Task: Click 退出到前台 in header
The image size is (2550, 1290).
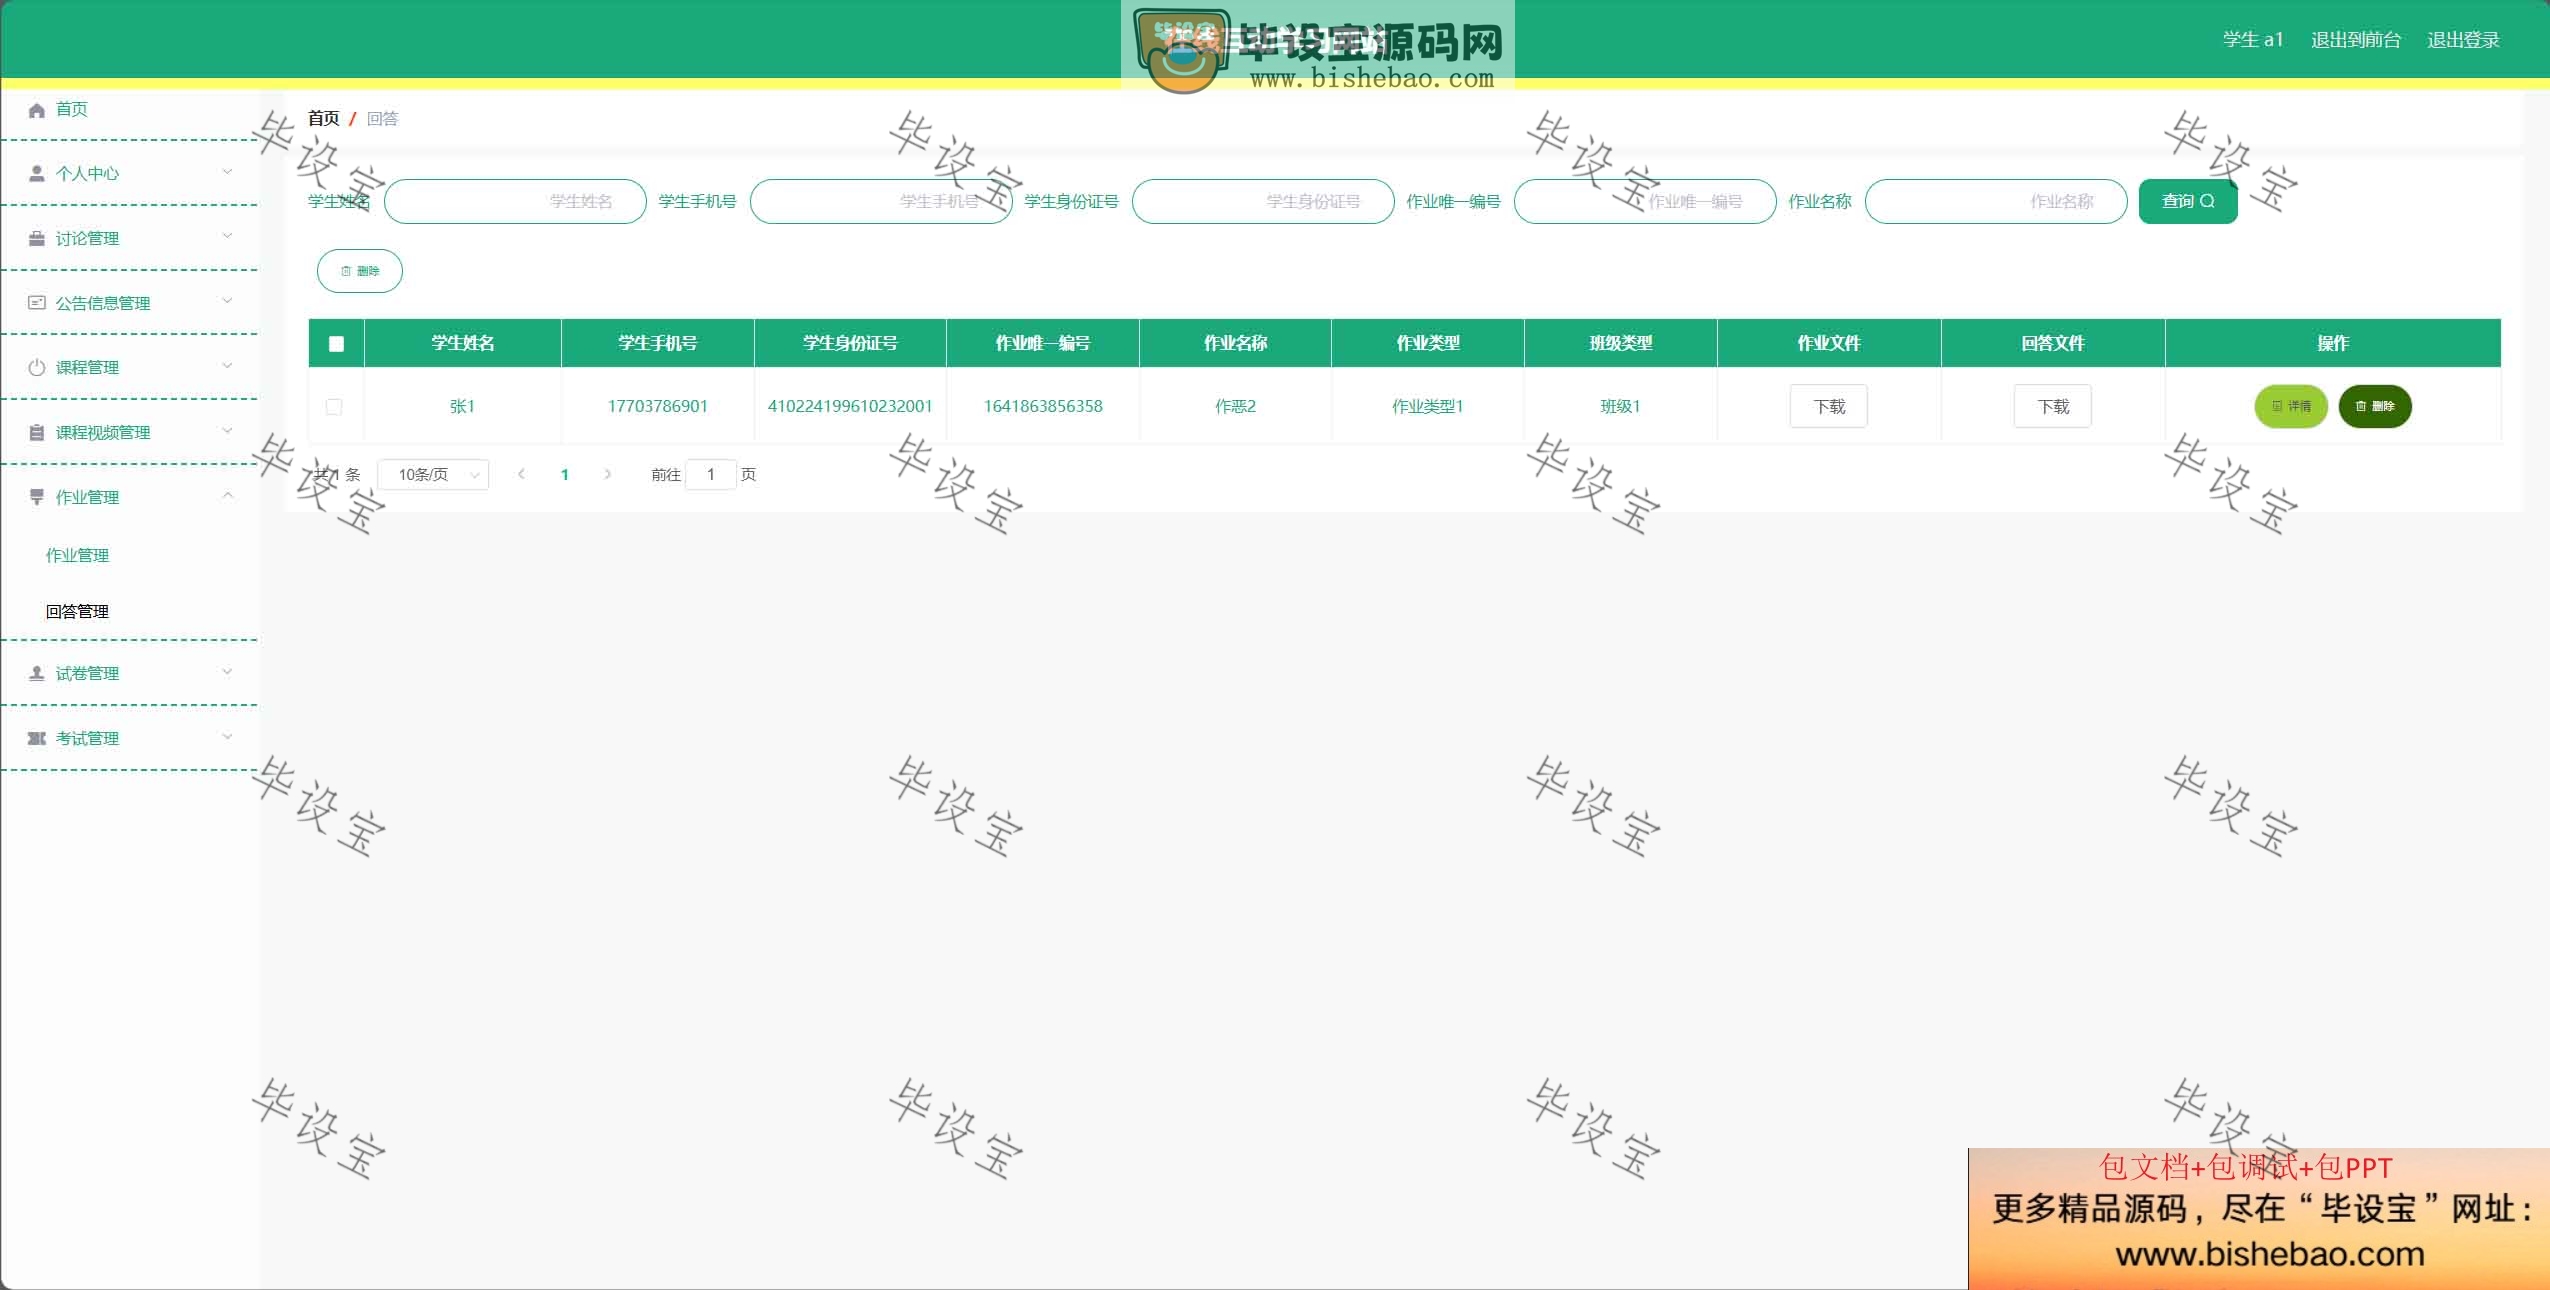Action: (x=2356, y=40)
